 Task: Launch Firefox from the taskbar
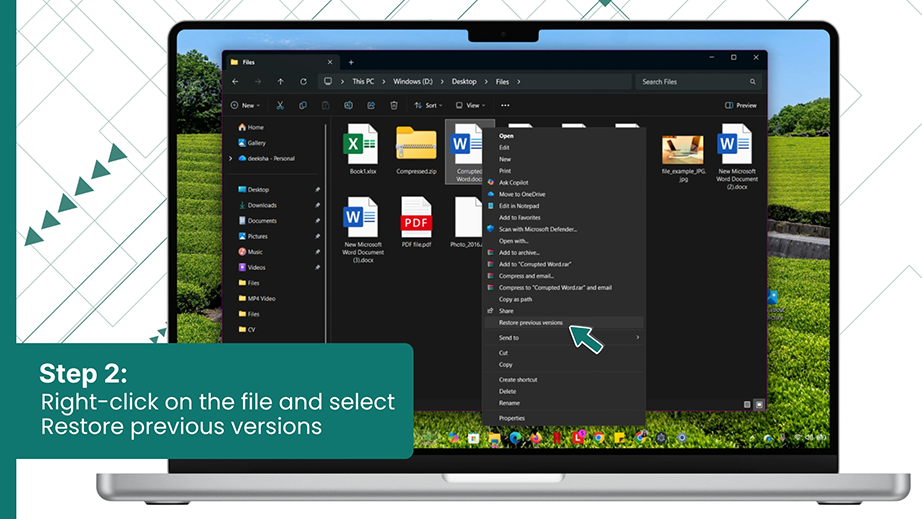[536, 438]
